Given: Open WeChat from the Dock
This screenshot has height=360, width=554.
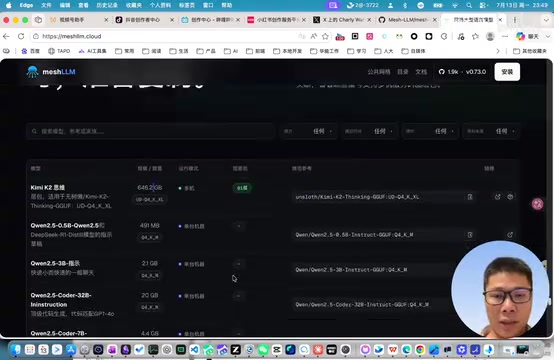Looking at the screenshot, I should (263, 350).
